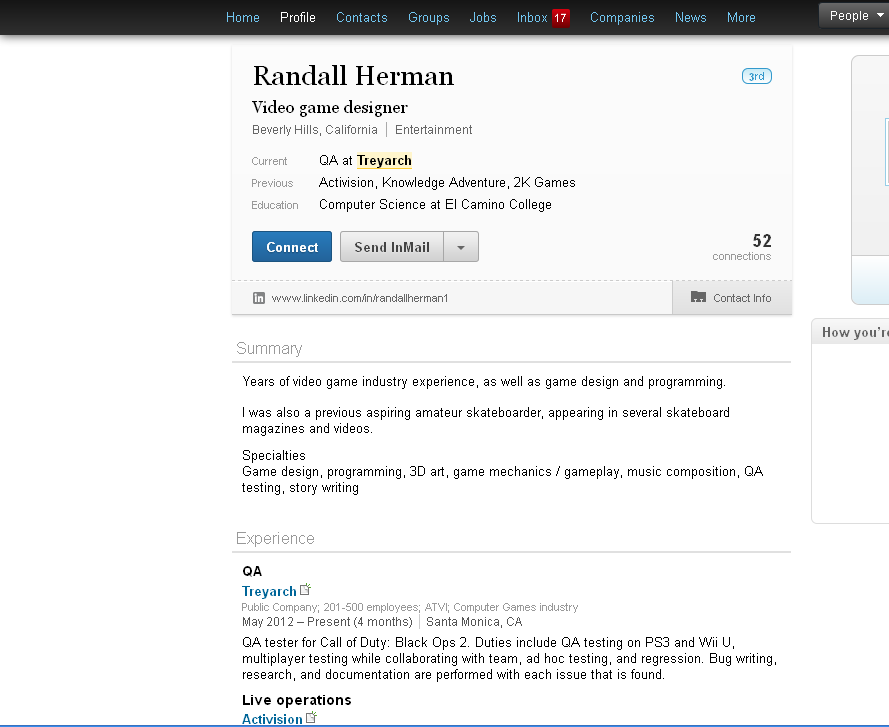
Task: Click the Experience section heading
Action: pos(275,538)
